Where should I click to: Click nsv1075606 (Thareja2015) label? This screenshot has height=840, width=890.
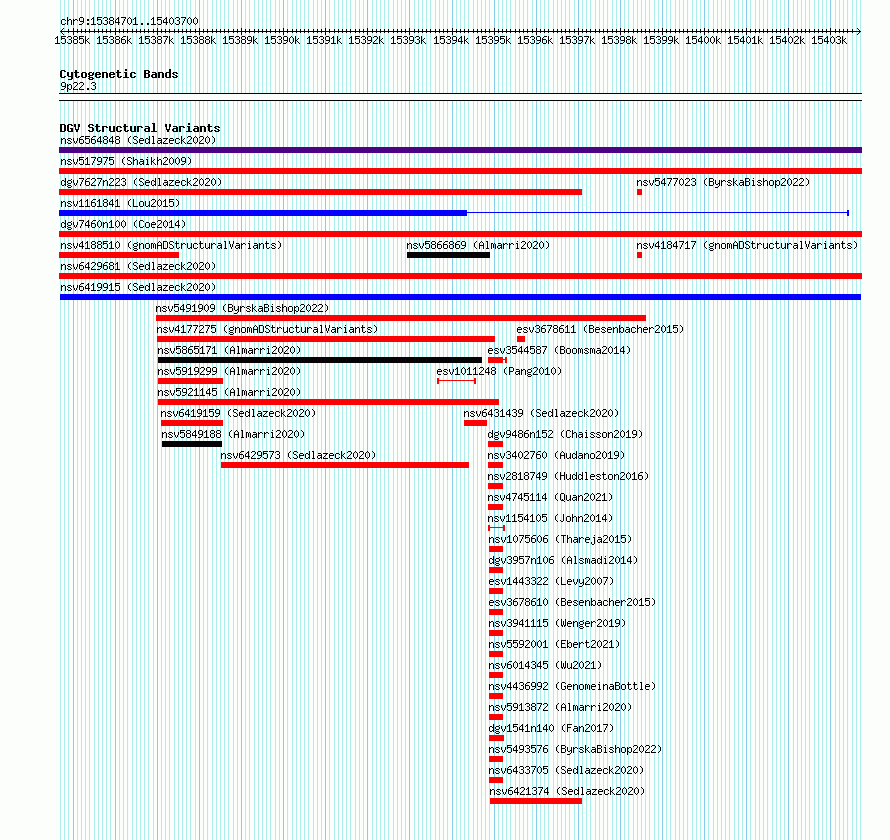(560, 539)
